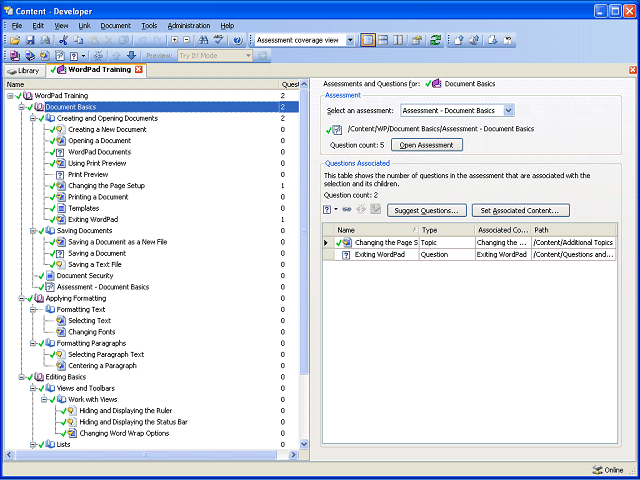The height and width of the screenshot is (480, 640).
Task: Click the tree's horizontal scrollbar right arrow
Action: point(293,454)
